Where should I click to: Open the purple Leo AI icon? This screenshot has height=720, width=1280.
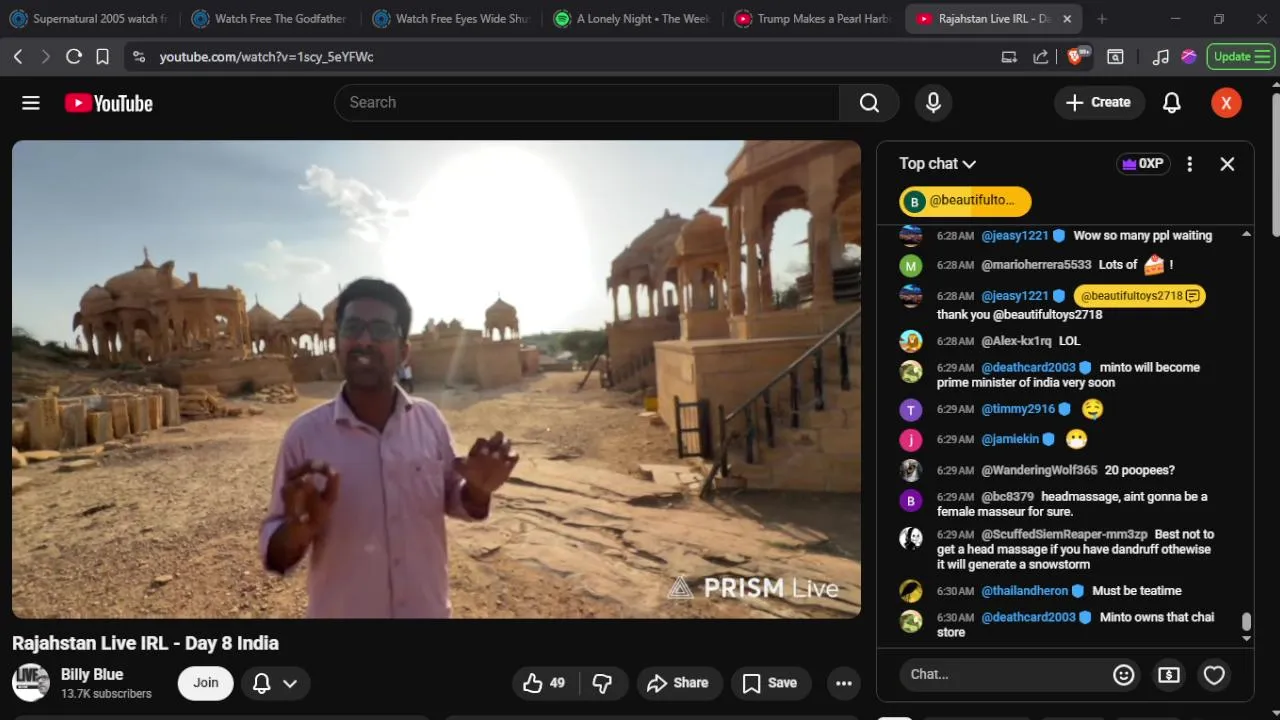tap(1188, 57)
